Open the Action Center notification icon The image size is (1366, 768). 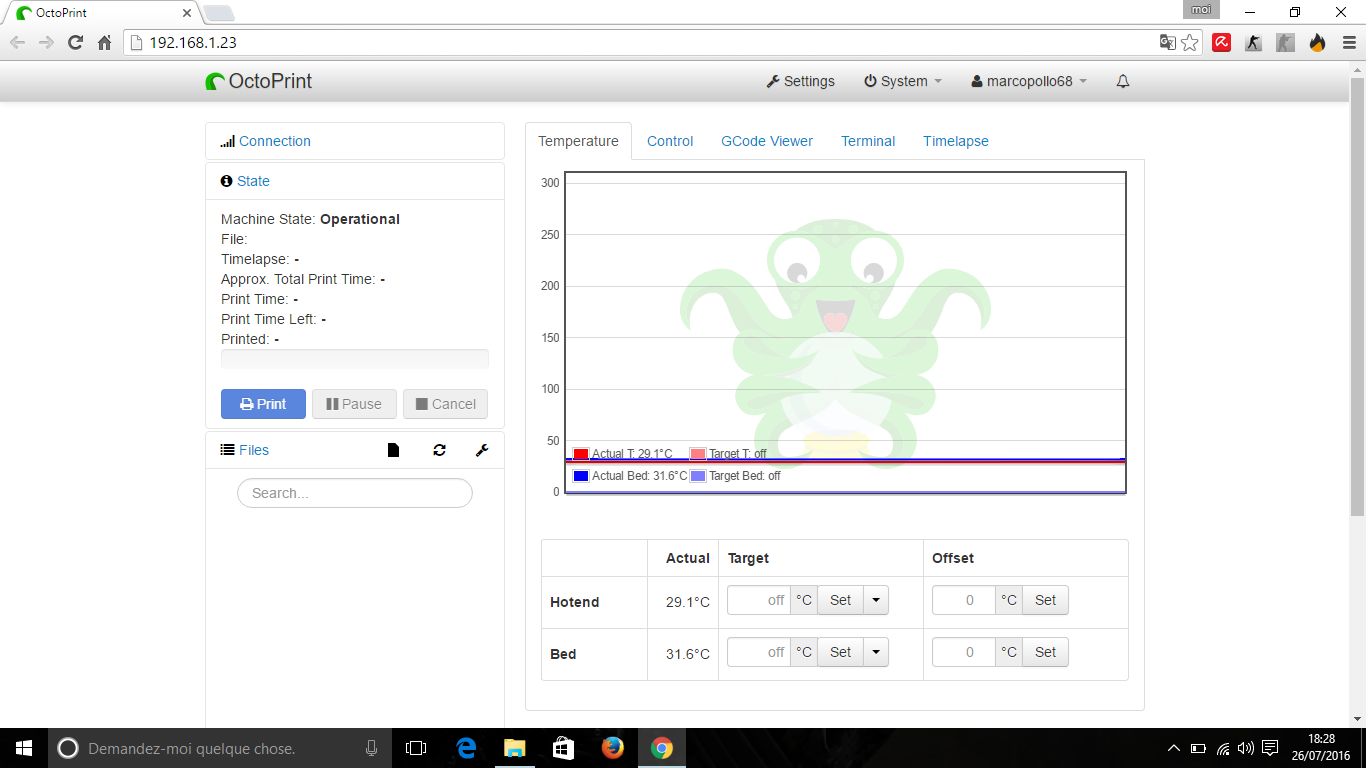click(1270, 748)
